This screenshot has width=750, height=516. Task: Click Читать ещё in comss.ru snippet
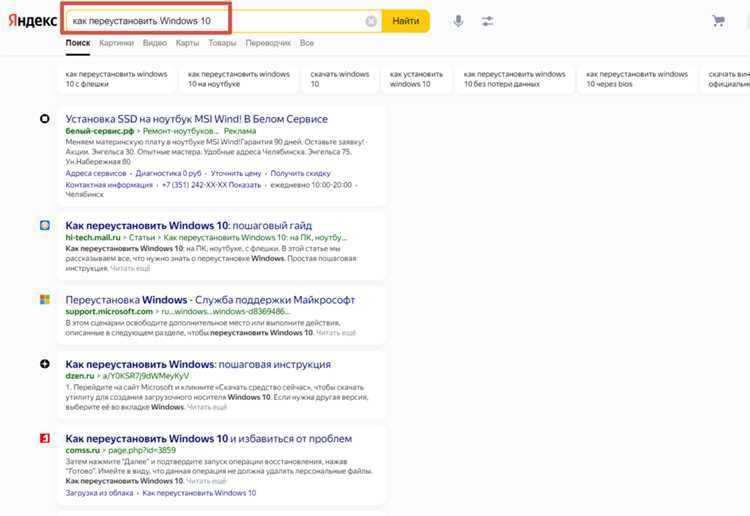206,481
